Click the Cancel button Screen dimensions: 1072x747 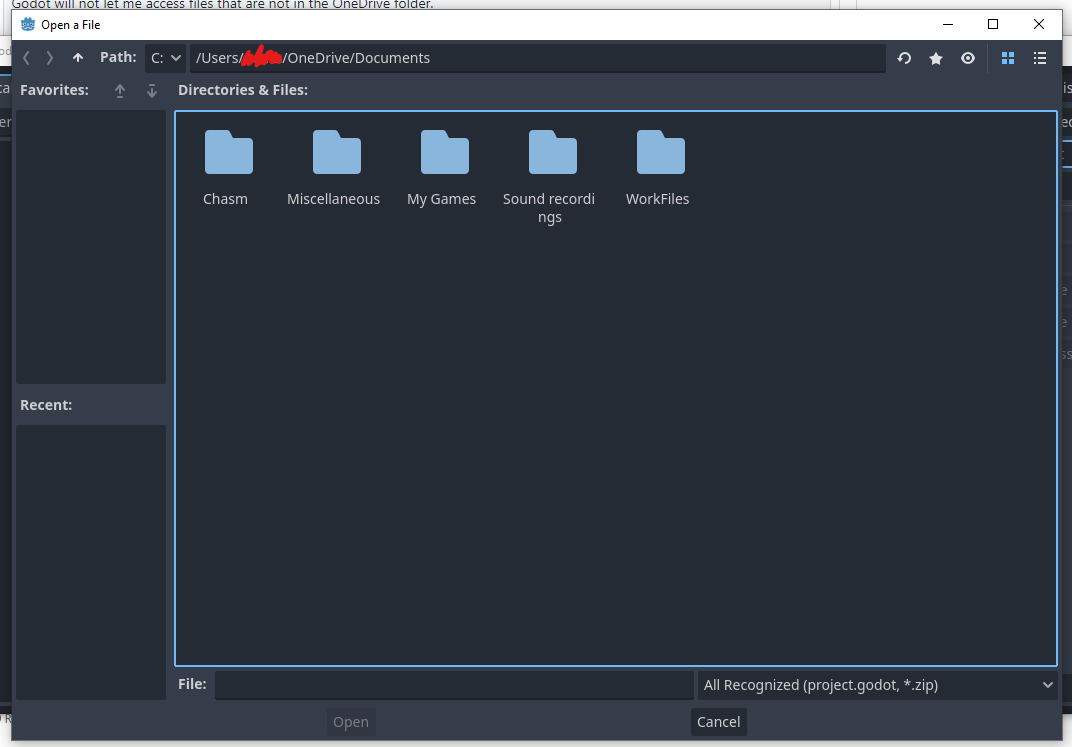pyautogui.click(x=718, y=721)
